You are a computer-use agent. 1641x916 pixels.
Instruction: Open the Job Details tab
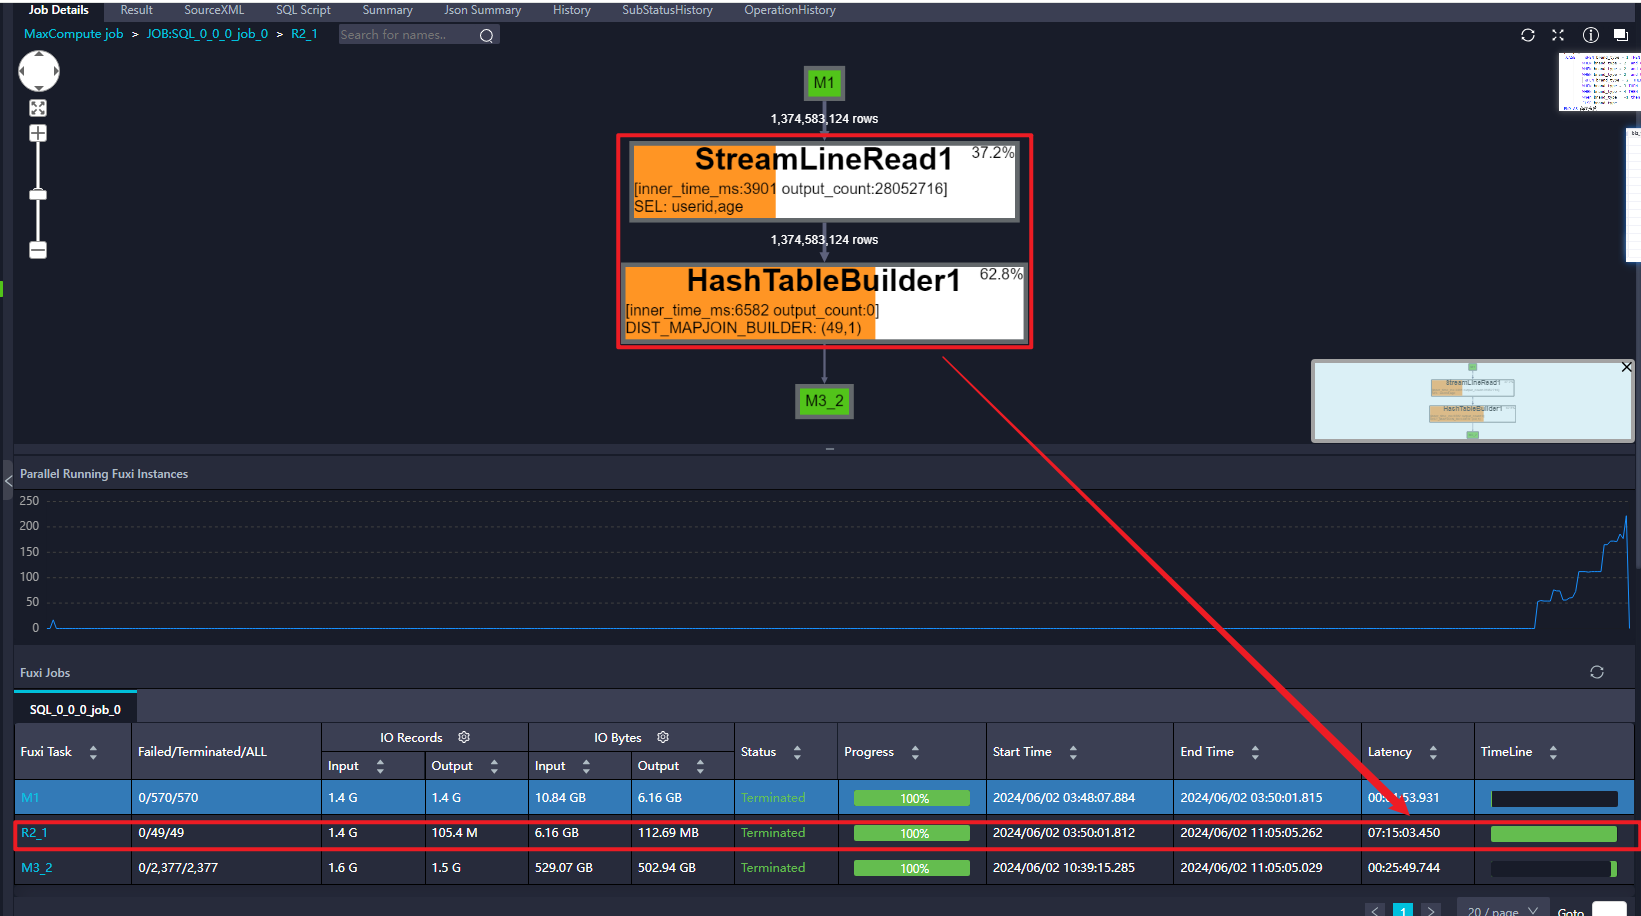tap(58, 10)
